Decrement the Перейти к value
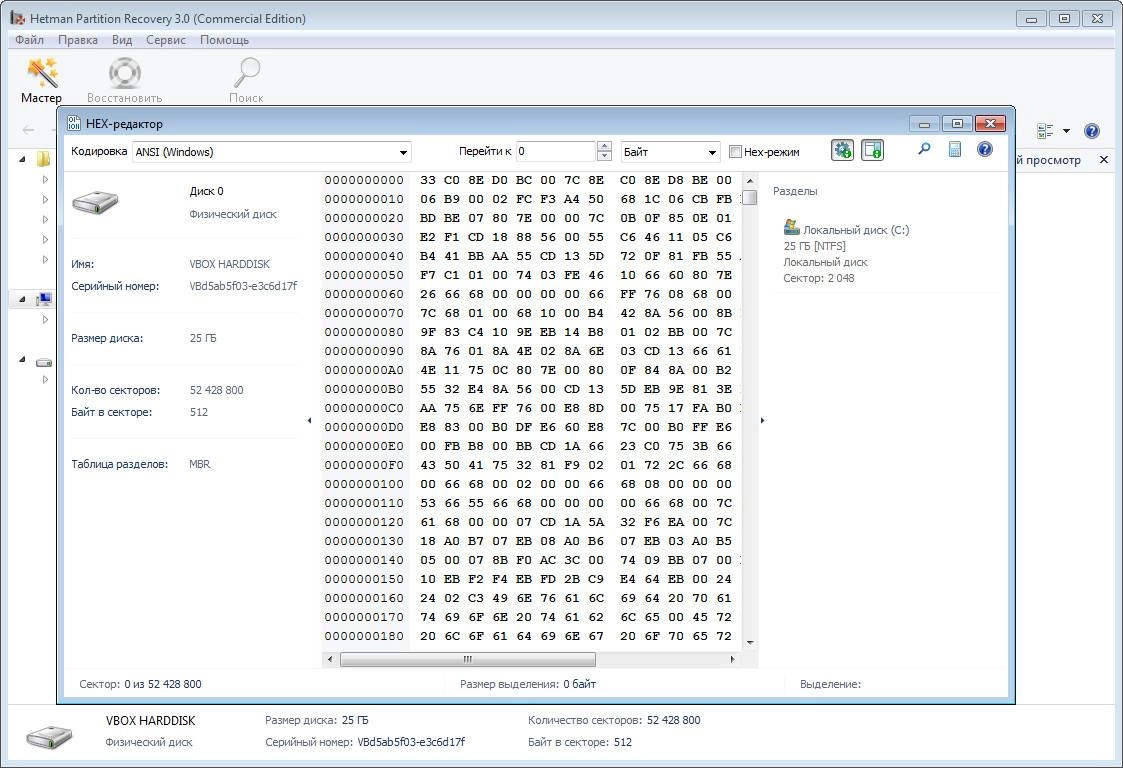Image resolution: width=1123 pixels, height=768 pixels. [604, 156]
